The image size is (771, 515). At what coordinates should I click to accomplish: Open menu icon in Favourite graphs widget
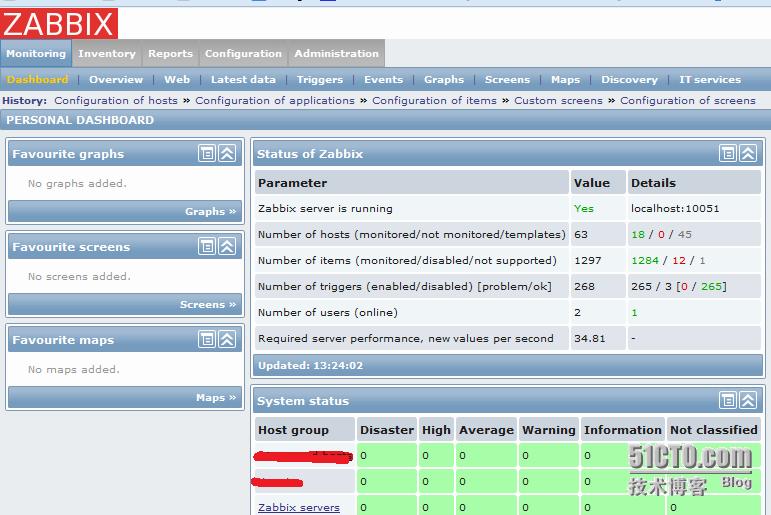(207, 153)
